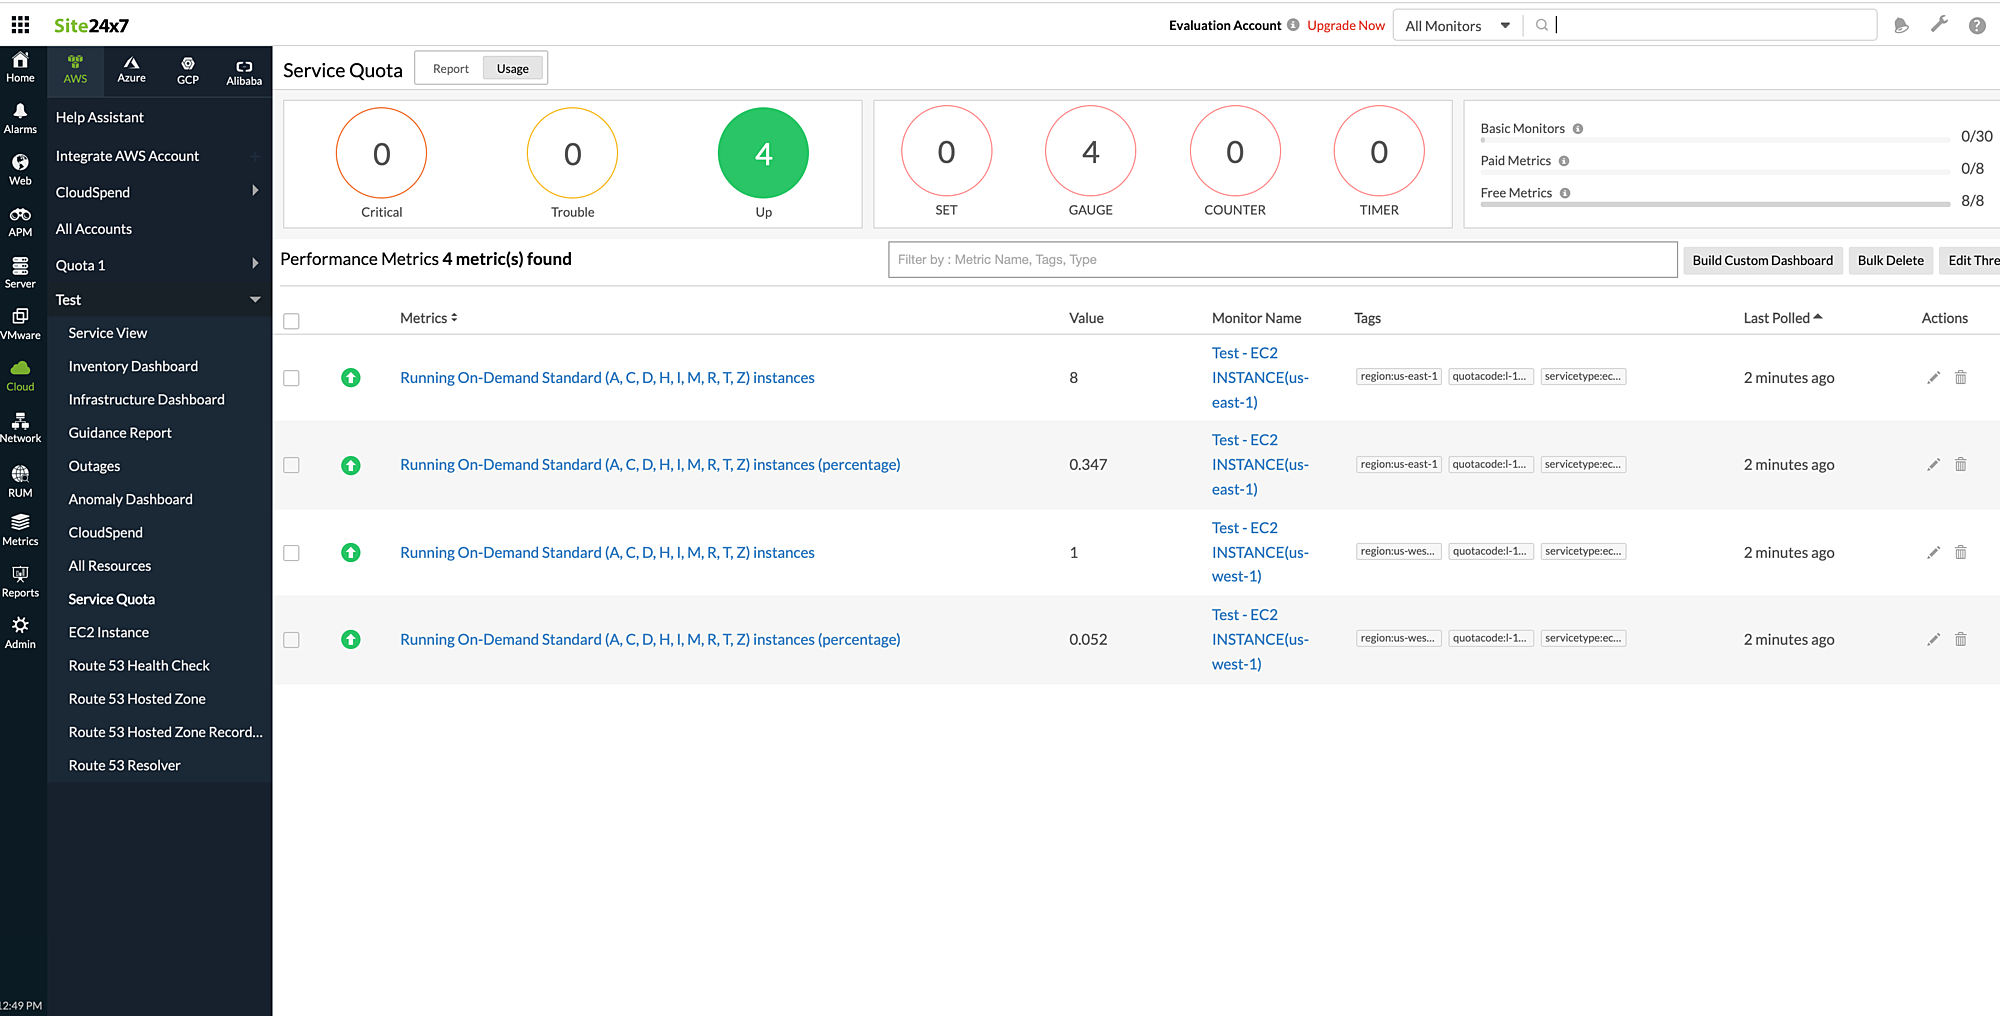Expand the CloudSpend submenu arrow

click(255, 191)
